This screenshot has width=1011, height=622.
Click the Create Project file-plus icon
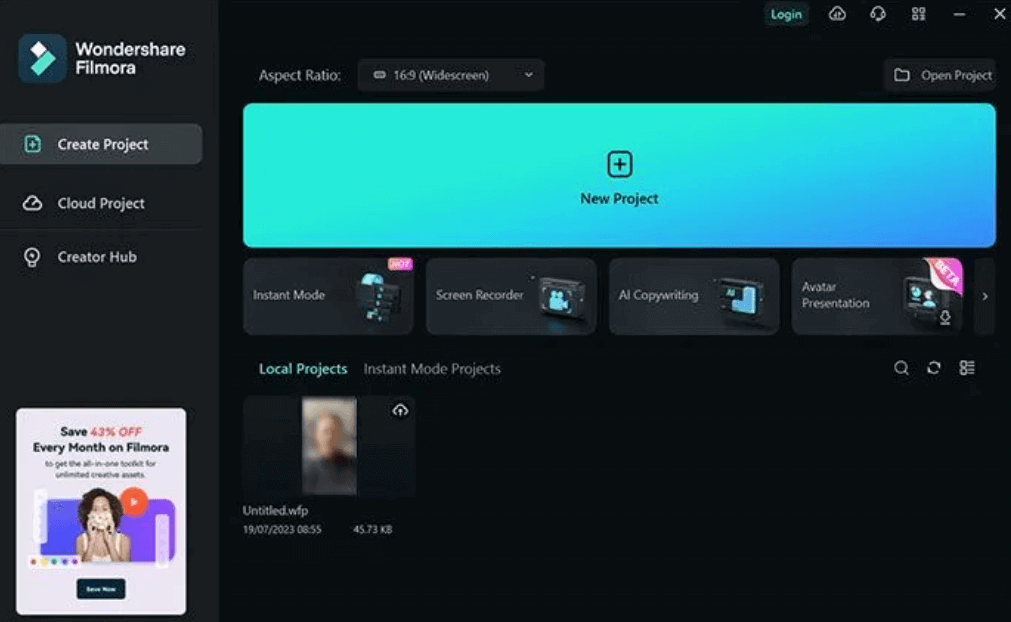click(x=32, y=144)
